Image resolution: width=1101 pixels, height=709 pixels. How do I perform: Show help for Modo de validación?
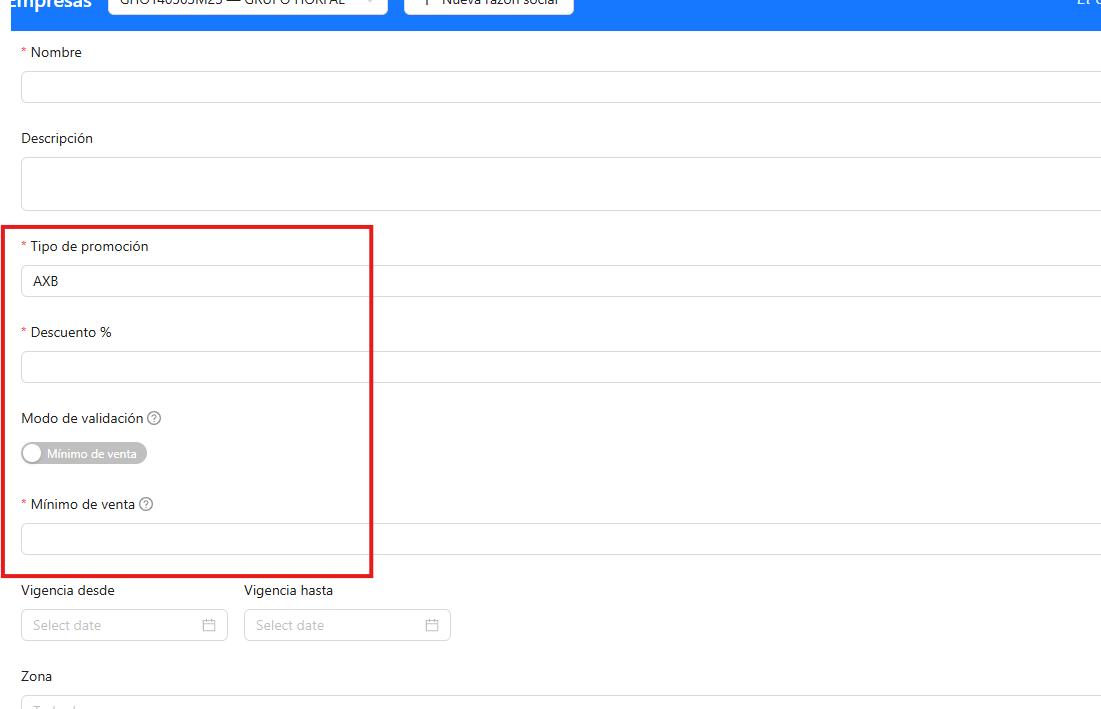[x=154, y=418]
